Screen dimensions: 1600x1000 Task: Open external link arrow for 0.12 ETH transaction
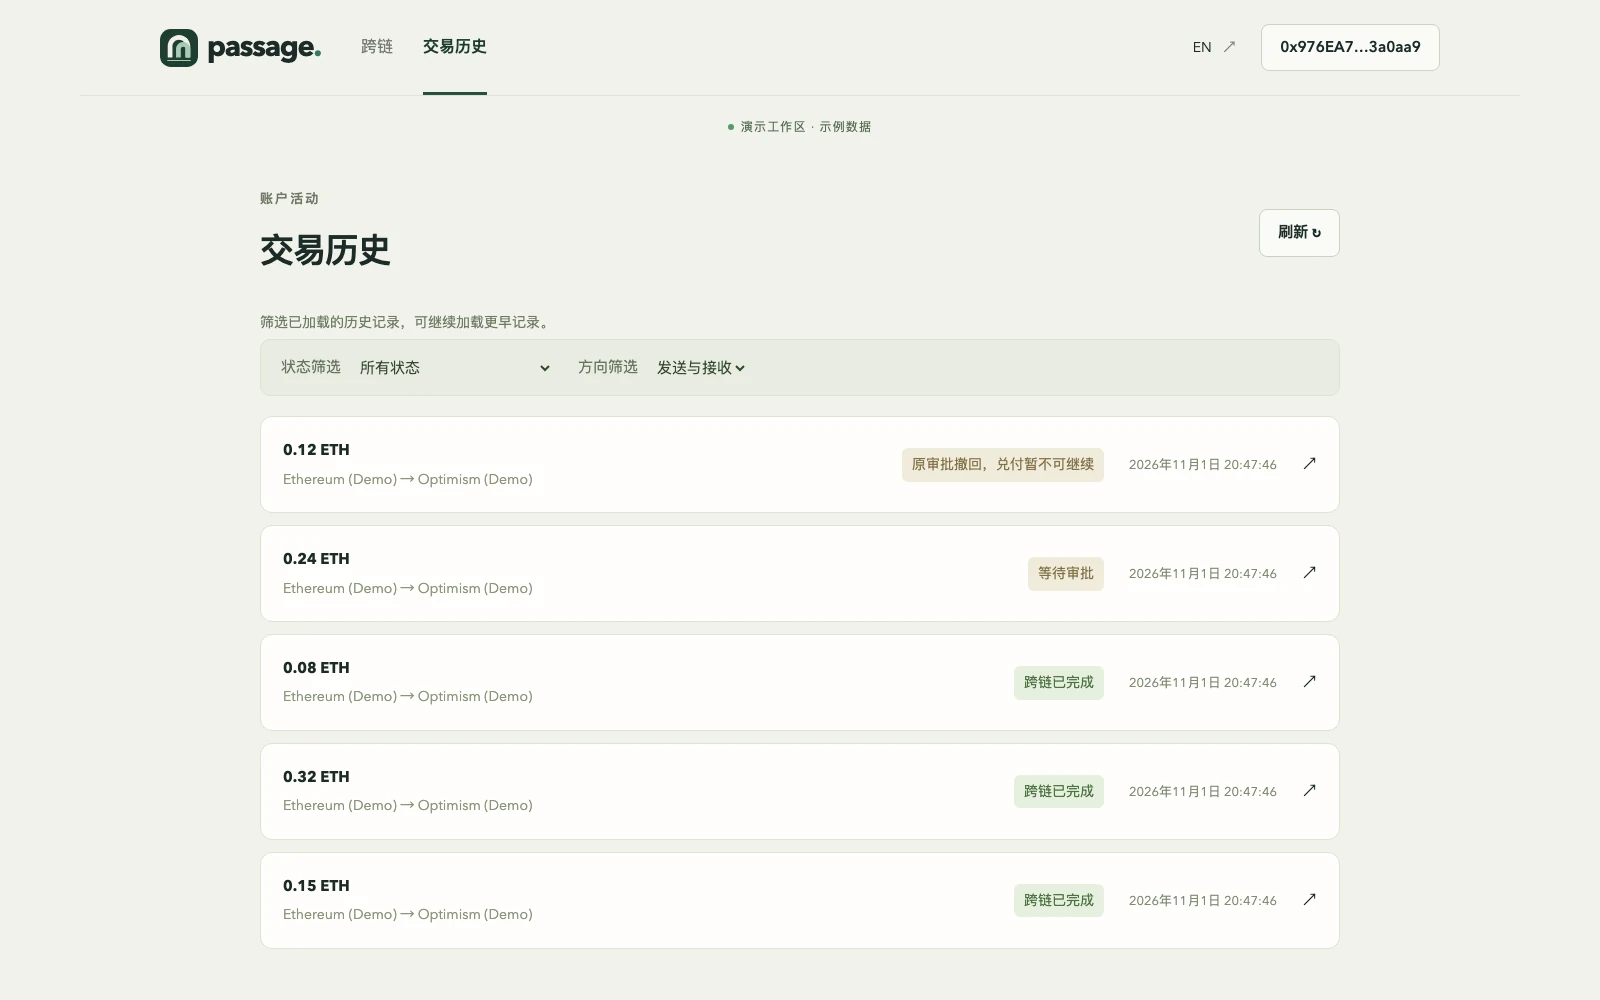1309,464
